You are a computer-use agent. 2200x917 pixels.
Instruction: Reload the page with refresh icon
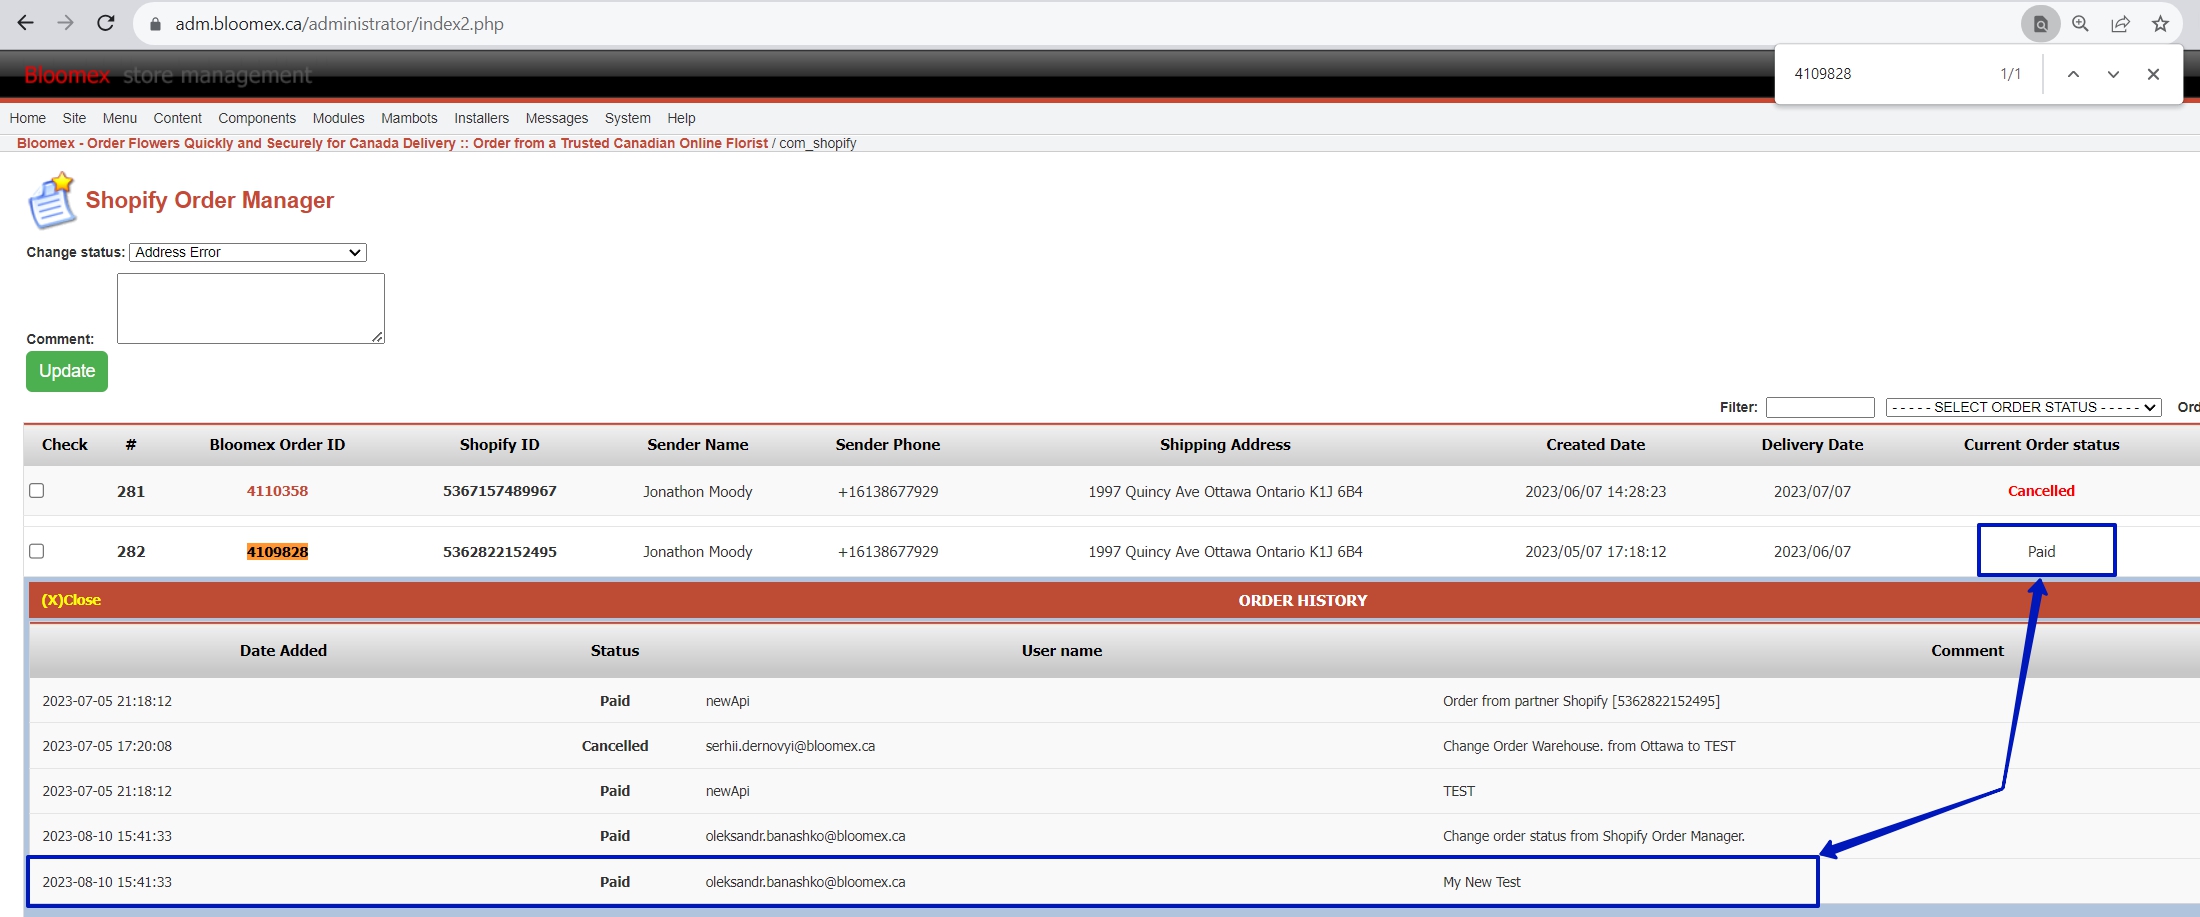(x=106, y=23)
